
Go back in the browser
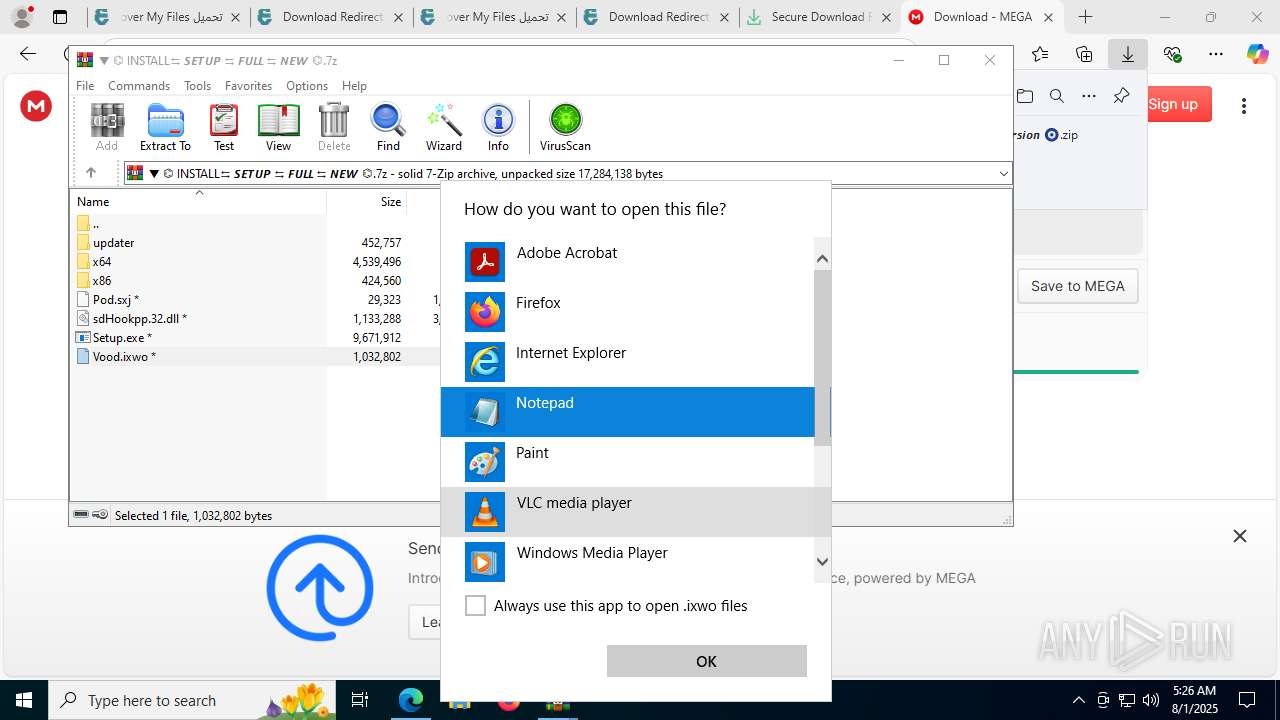[x=27, y=54]
